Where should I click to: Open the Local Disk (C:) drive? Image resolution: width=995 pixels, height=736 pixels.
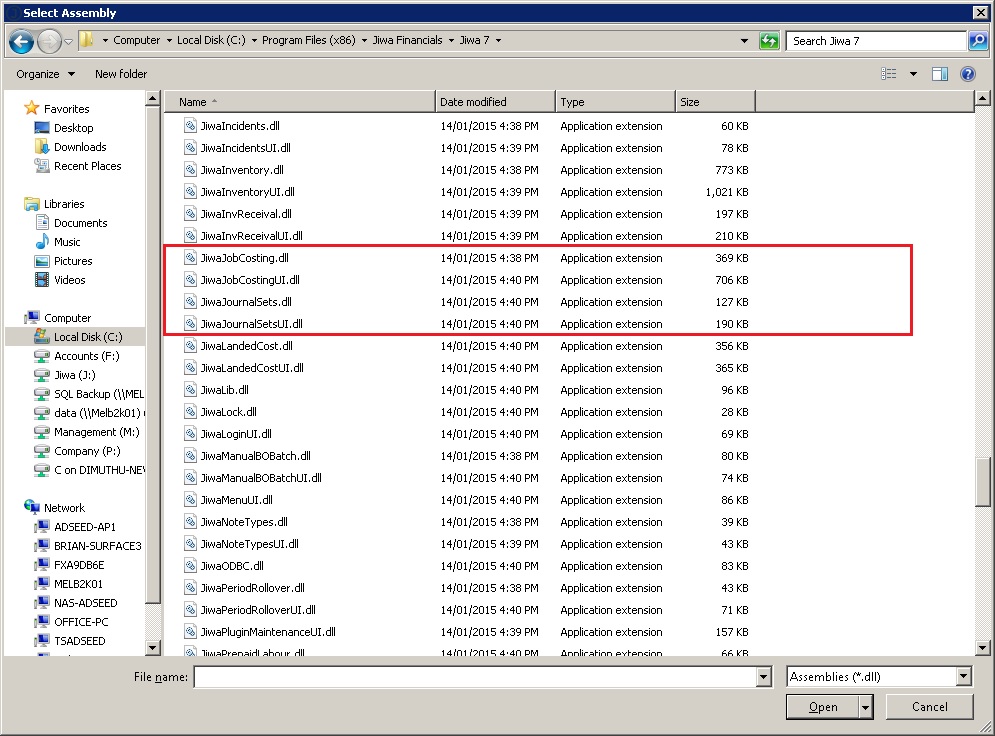coord(88,337)
